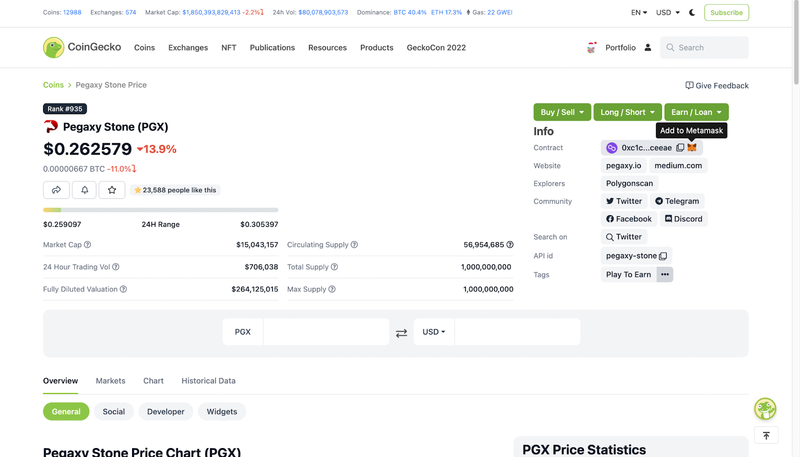Search on Twitter link
Viewport: 800px width, 457px height.
[x=624, y=237]
